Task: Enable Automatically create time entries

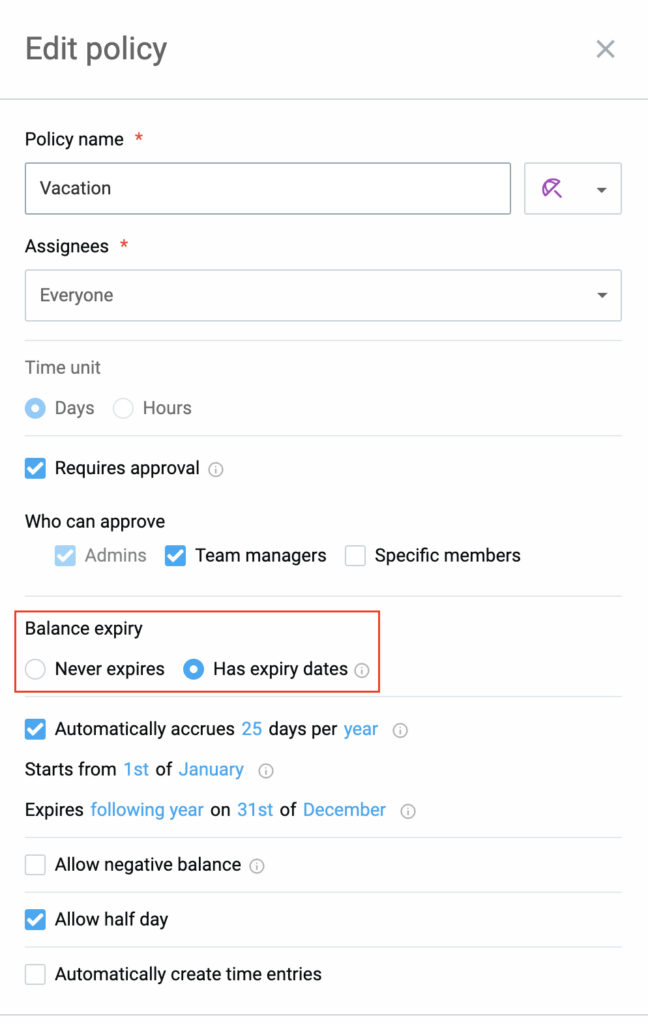Action: [35, 973]
